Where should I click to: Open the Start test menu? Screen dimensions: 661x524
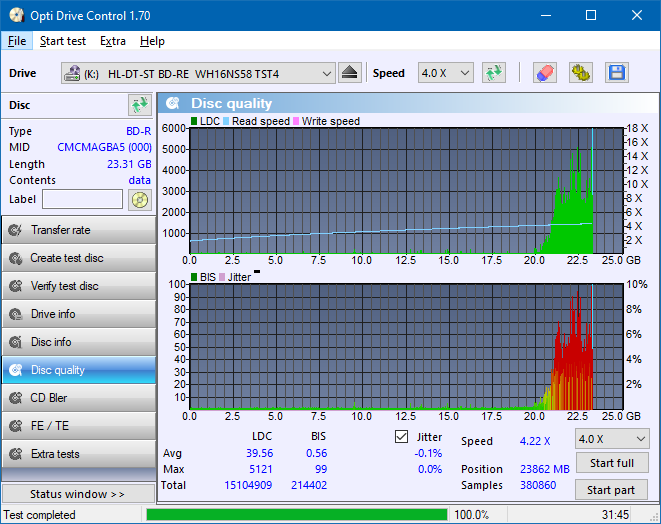(x=63, y=41)
